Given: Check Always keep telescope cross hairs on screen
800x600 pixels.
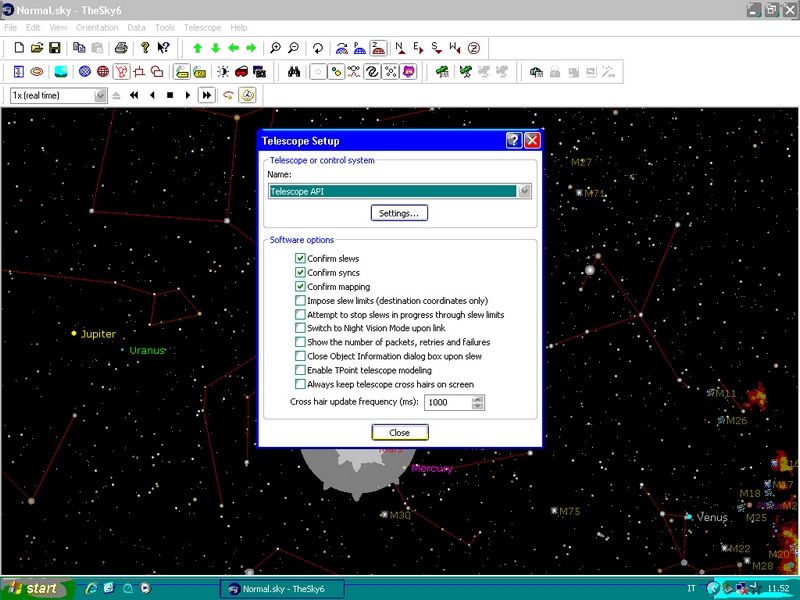Looking at the screenshot, I should (x=300, y=384).
